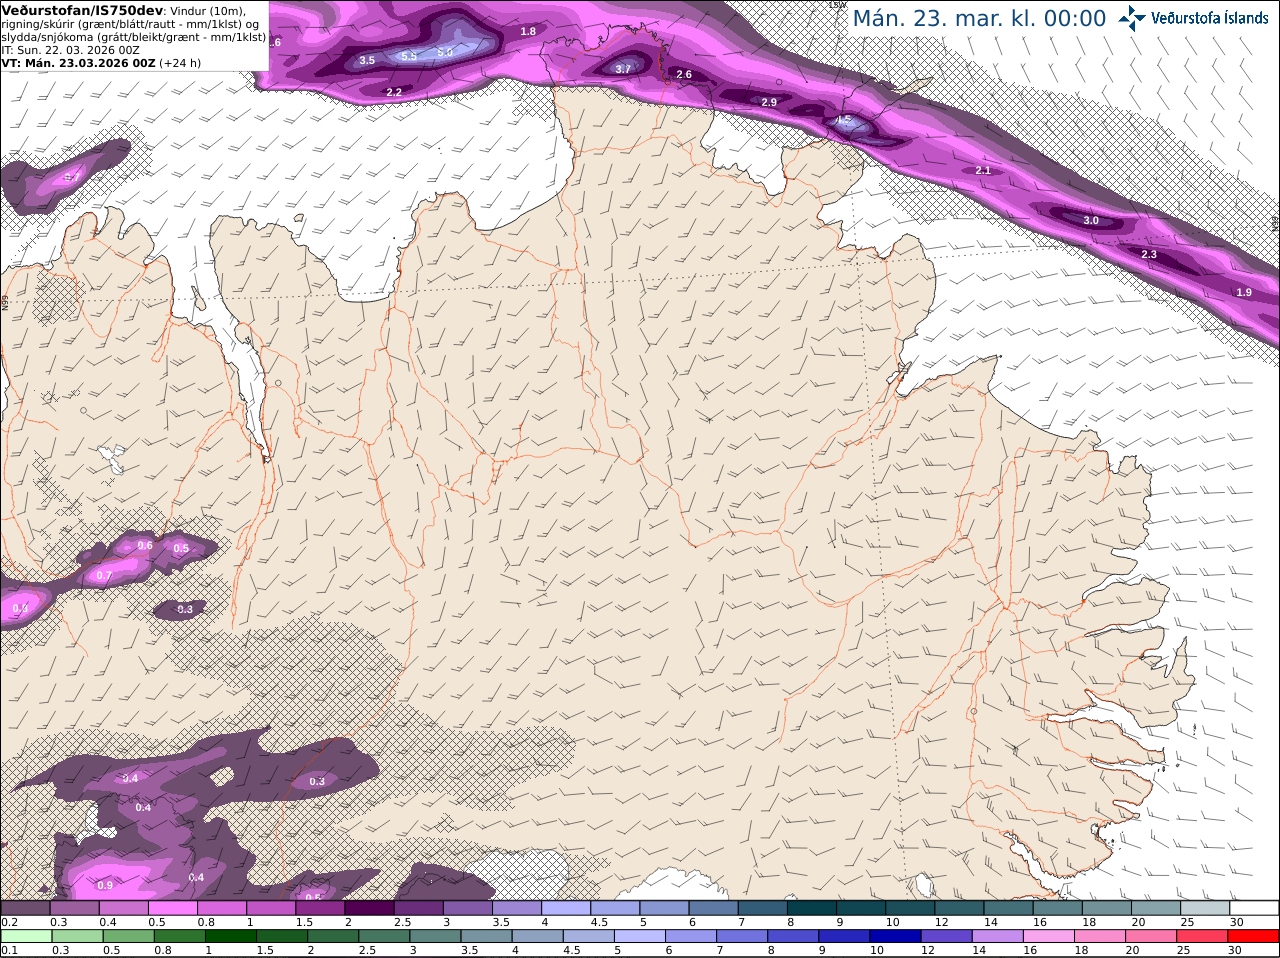1280x958 pixels.
Task: Click the 3.0 snowfall value label
Action: point(1091,220)
